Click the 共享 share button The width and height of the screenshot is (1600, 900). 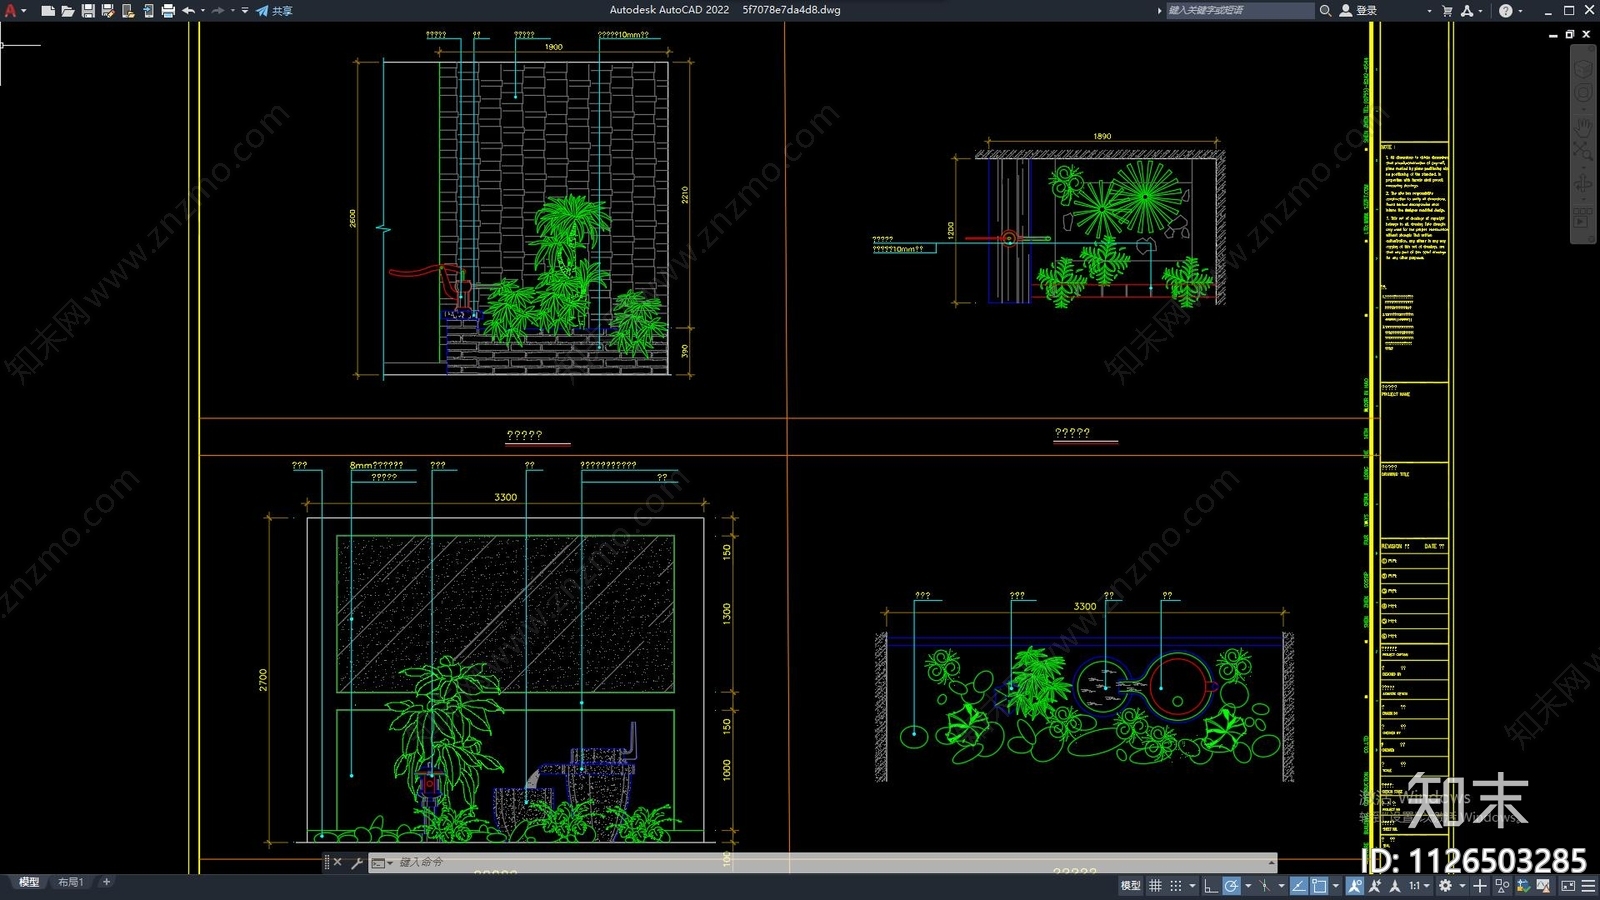click(x=274, y=11)
